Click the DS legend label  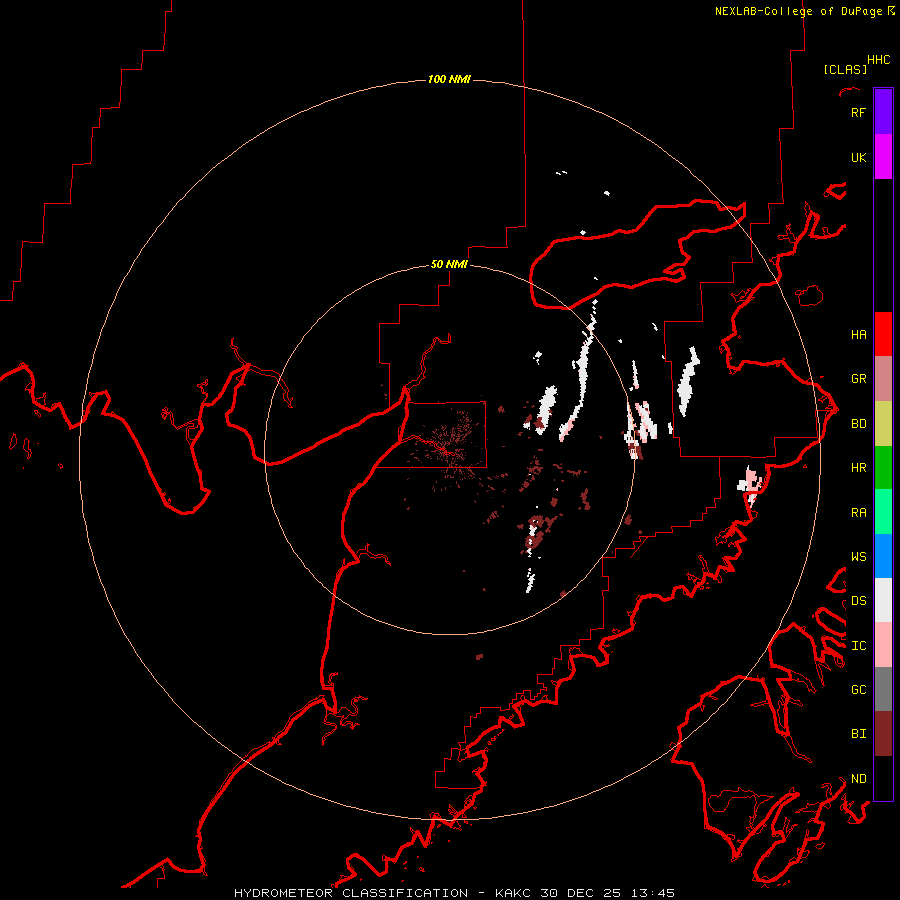[858, 601]
